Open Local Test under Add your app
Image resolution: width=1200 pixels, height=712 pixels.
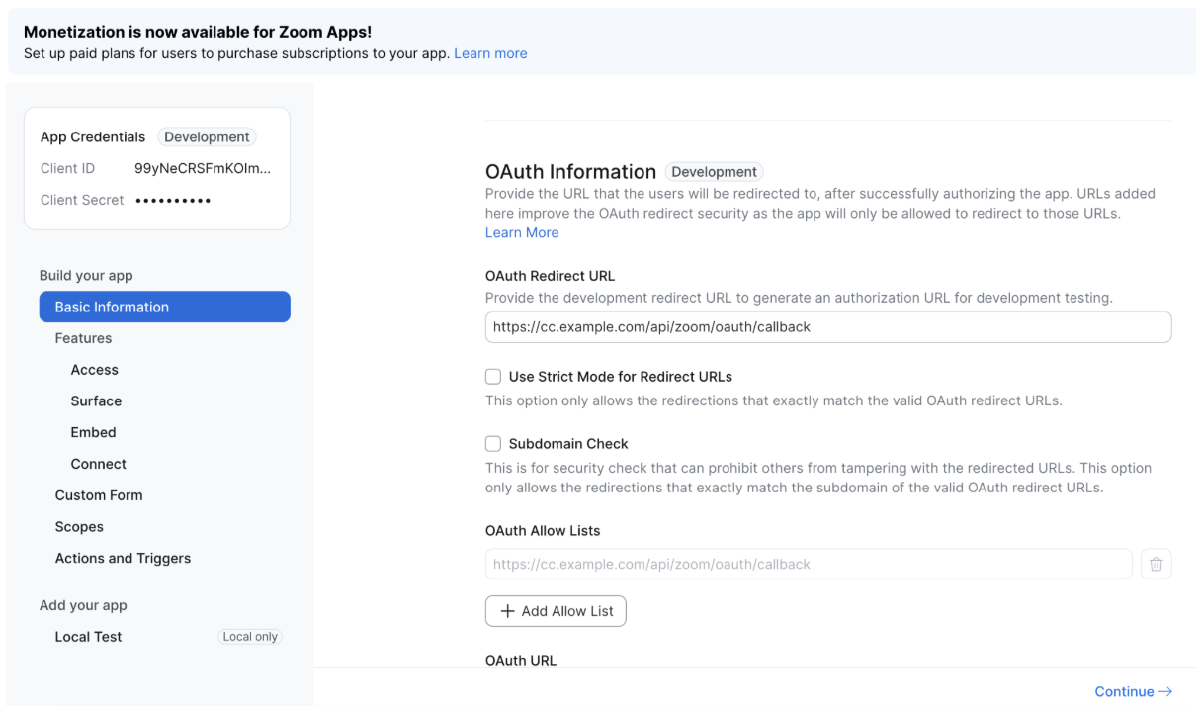tap(88, 637)
